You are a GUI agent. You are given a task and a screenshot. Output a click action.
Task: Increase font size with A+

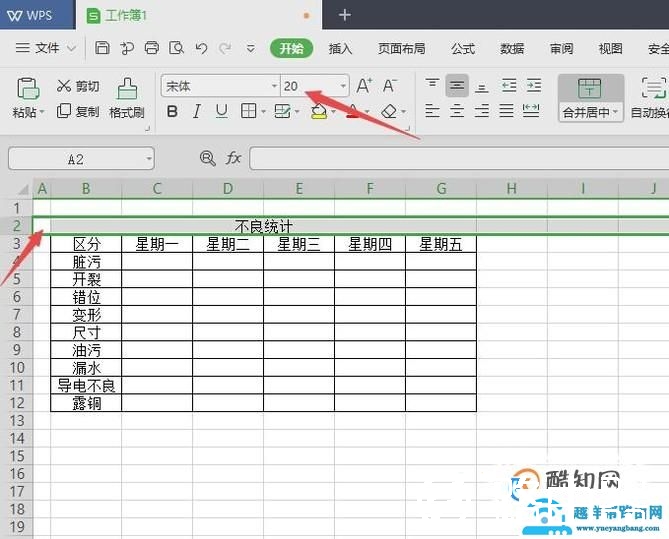(364, 86)
